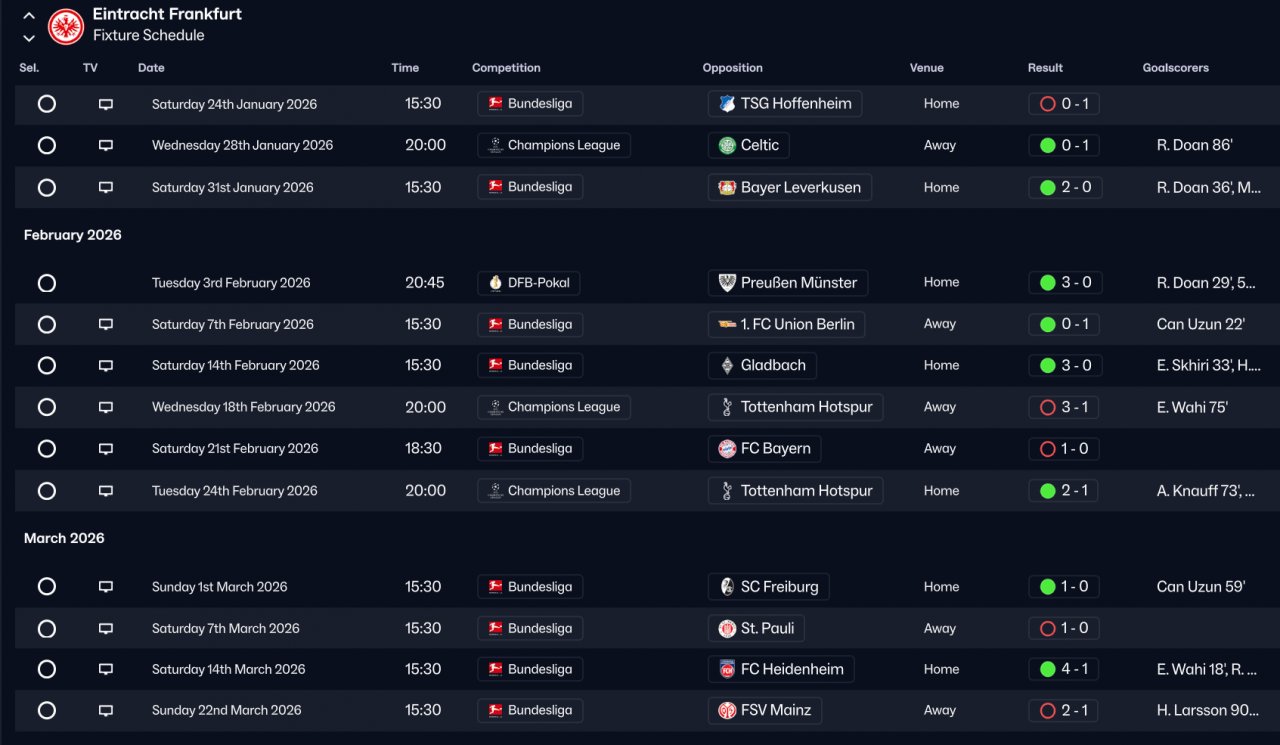Click the SC Freiburg club badge
1280x745 pixels.
[727, 587]
